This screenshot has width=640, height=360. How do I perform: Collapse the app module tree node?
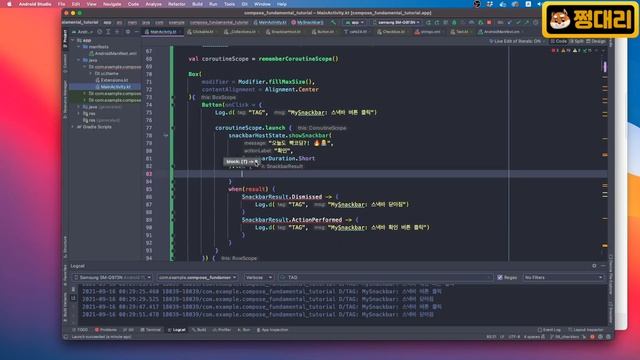(x=73, y=40)
